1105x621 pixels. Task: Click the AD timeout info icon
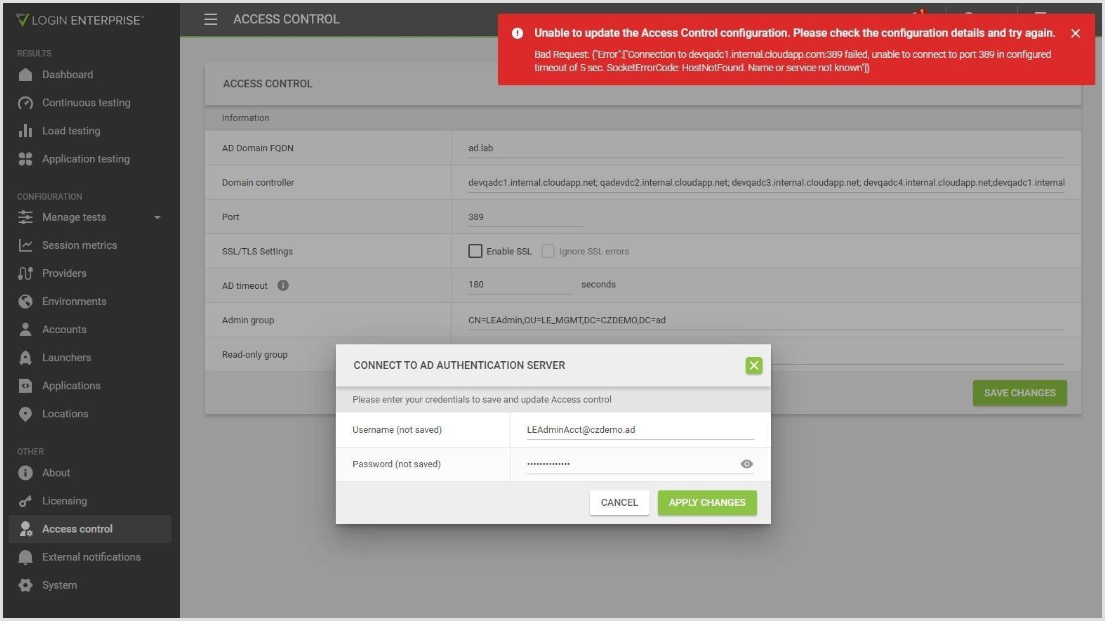pyautogui.click(x=283, y=285)
